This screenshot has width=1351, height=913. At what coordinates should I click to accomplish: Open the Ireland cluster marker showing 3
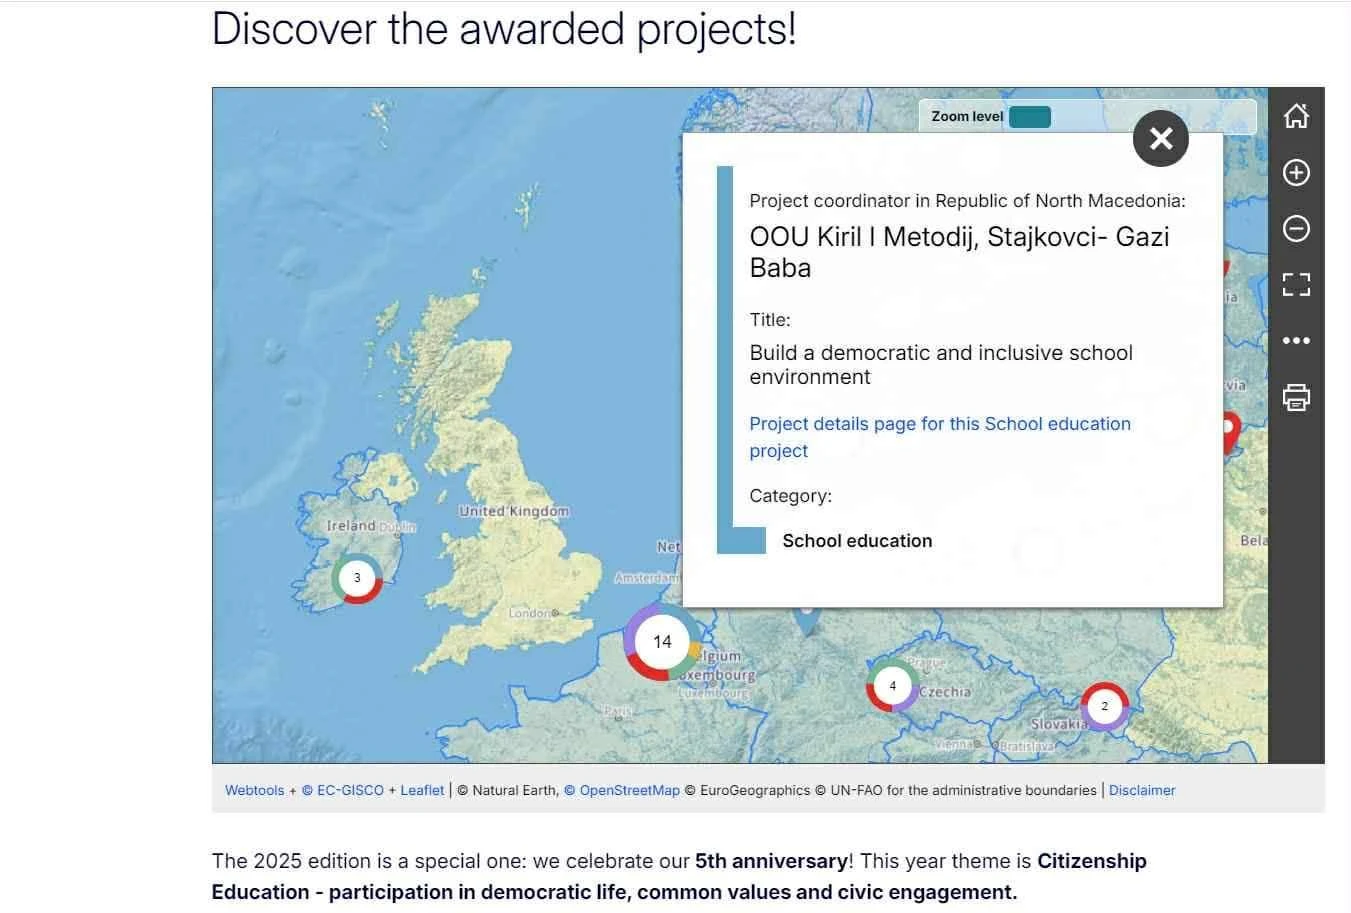[357, 578]
